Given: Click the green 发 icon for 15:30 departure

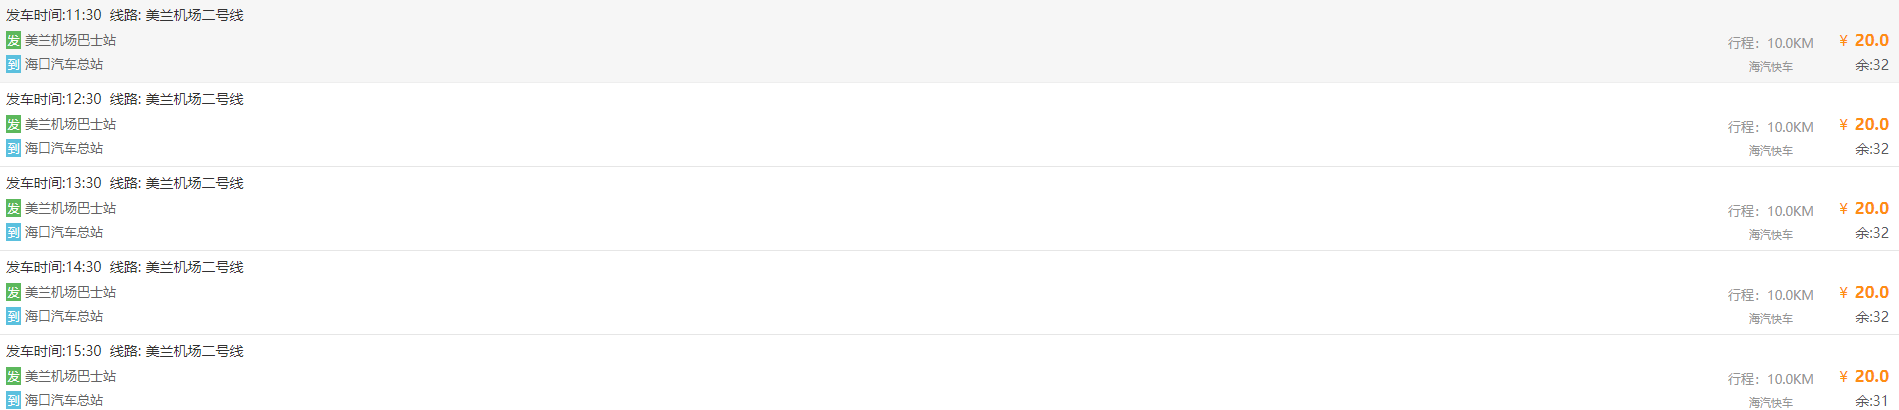Looking at the screenshot, I should (x=13, y=376).
